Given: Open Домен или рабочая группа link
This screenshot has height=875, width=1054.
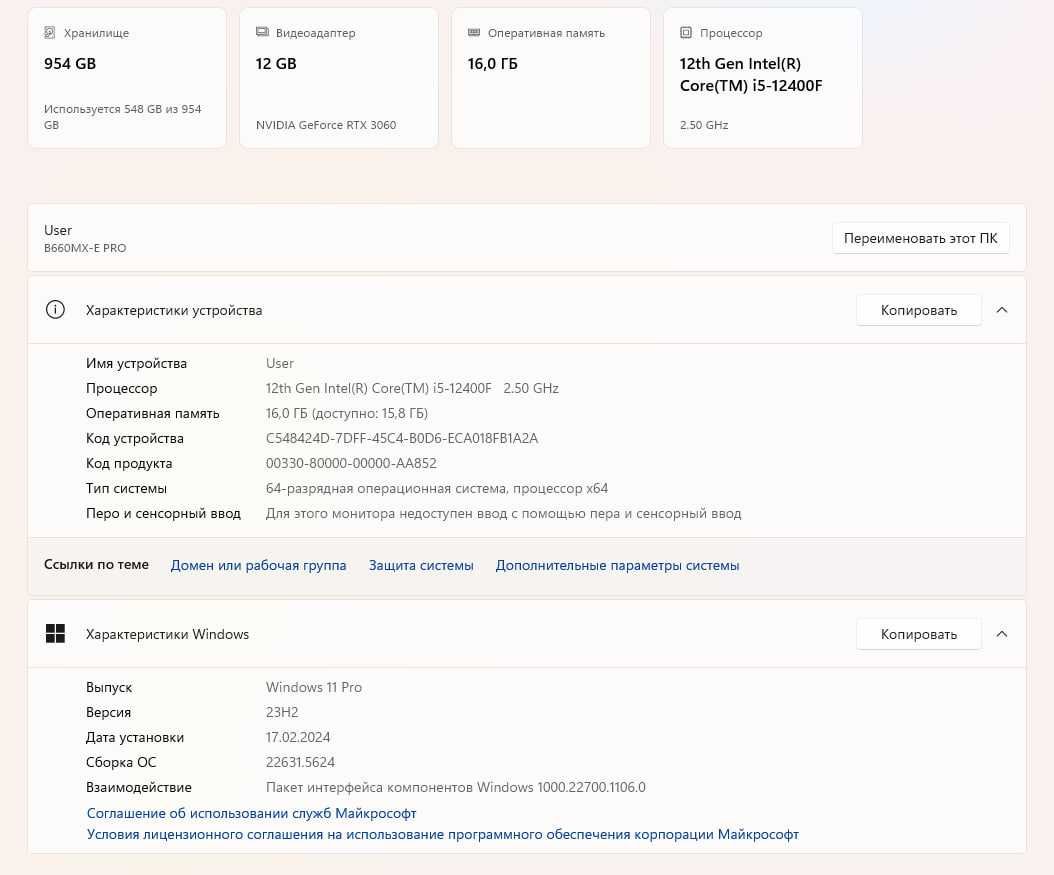Looking at the screenshot, I should [x=258, y=565].
